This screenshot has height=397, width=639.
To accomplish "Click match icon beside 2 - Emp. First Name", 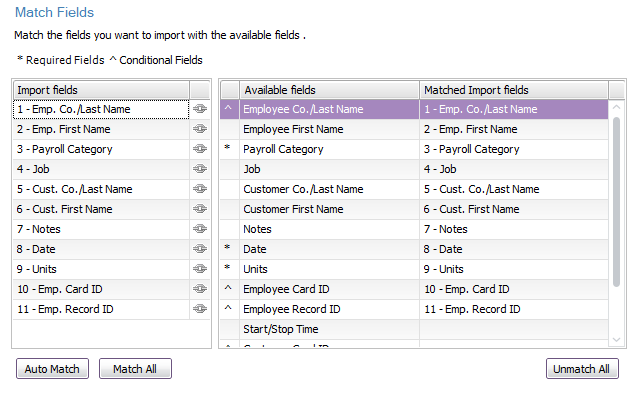I will 200,129.
